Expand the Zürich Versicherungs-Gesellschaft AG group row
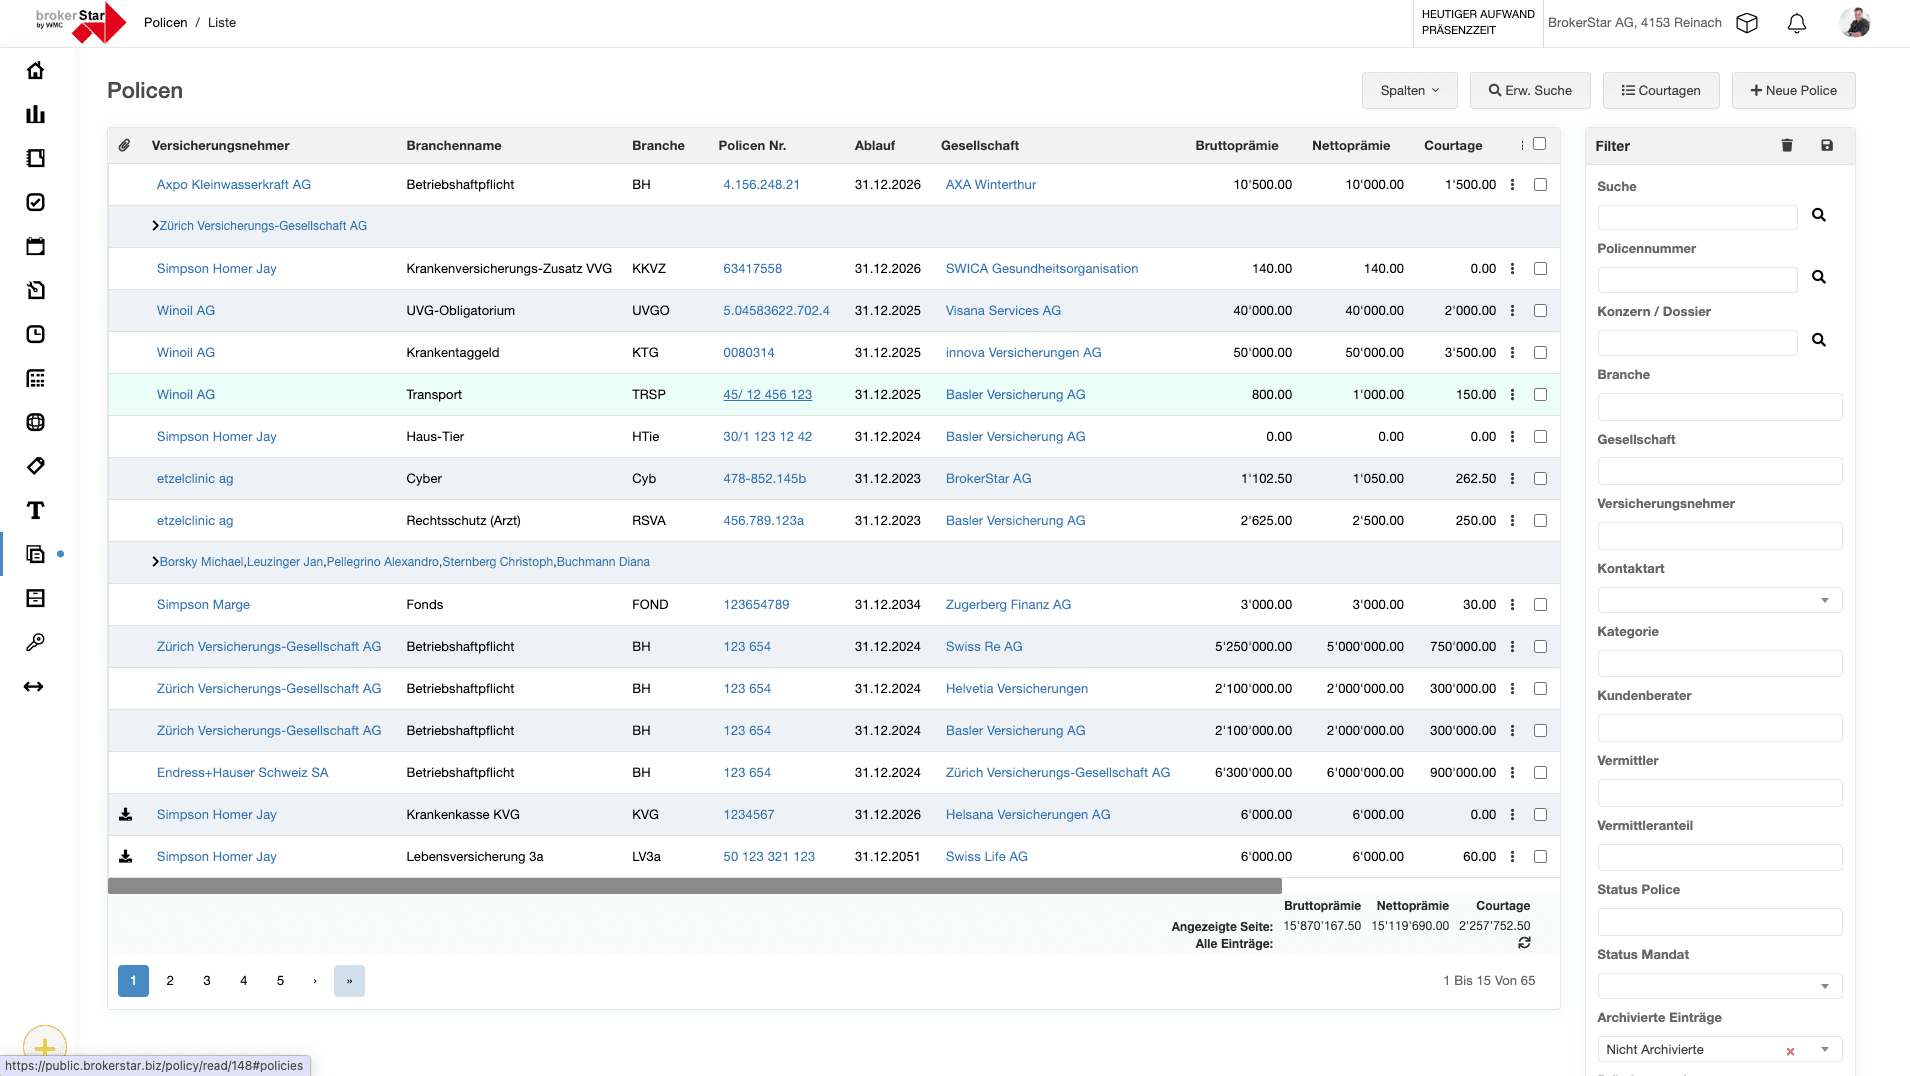This screenshot has width=1910, height=1076. pyautogui.click(x=155, y=226)
